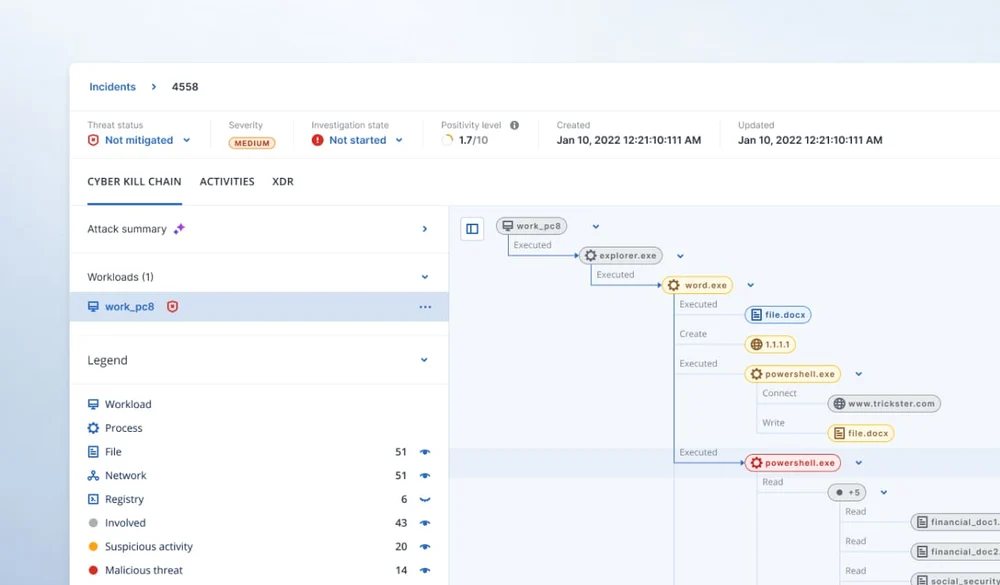Toggle visibility of File items

coord(425,452)
